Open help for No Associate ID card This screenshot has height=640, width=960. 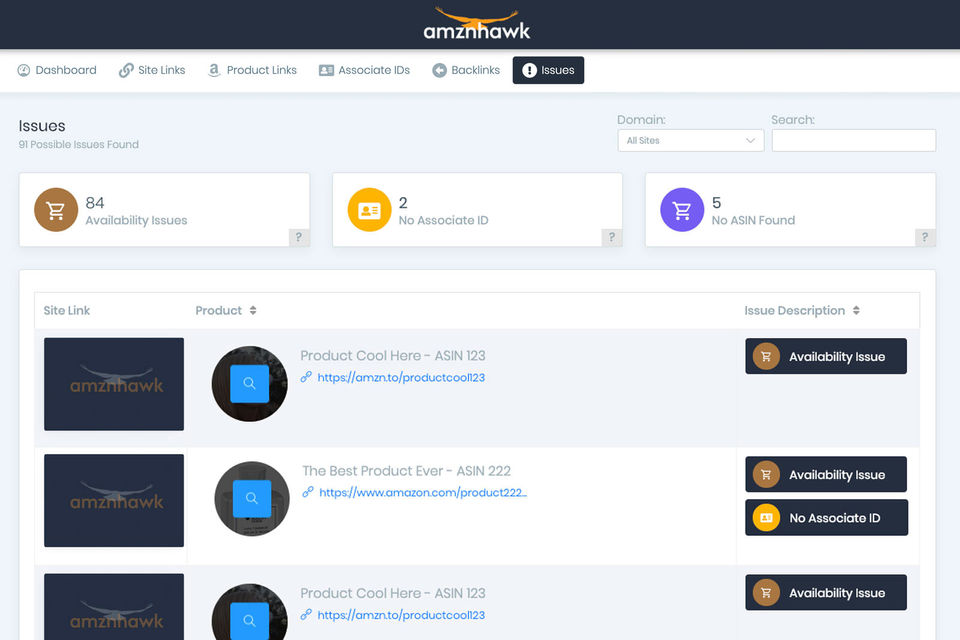612,237
